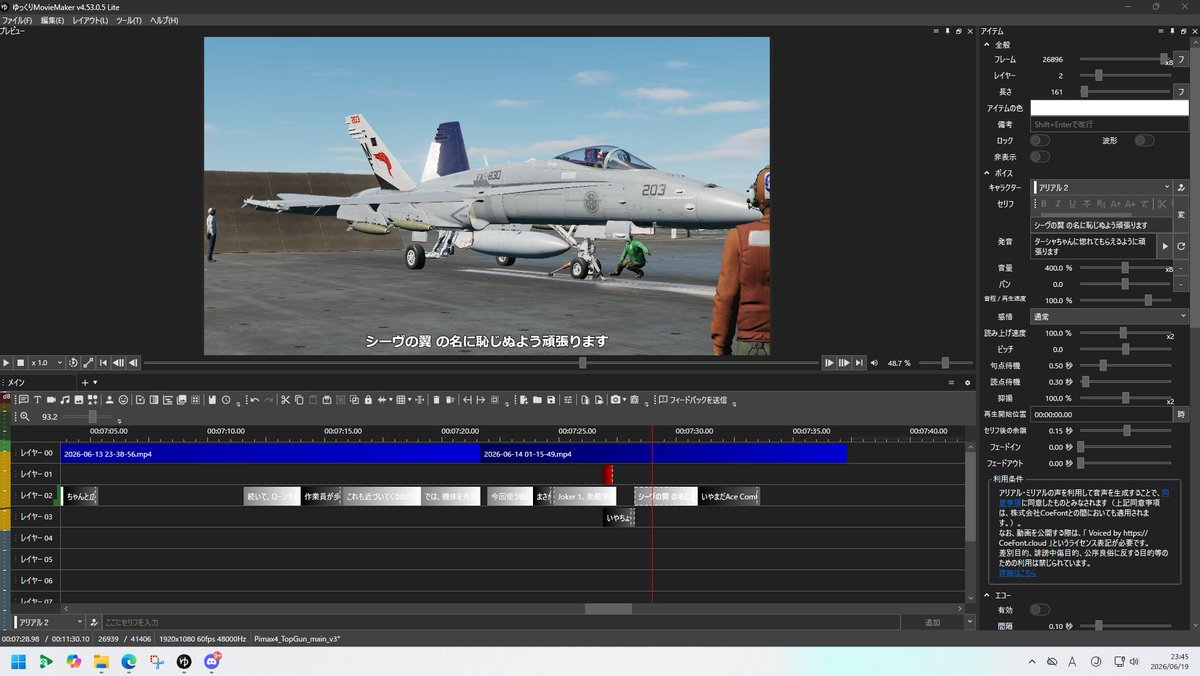This screenshot has height=676, width=1200.
Task: Take a preview snapshot with the camera icon
Action: 615,400
